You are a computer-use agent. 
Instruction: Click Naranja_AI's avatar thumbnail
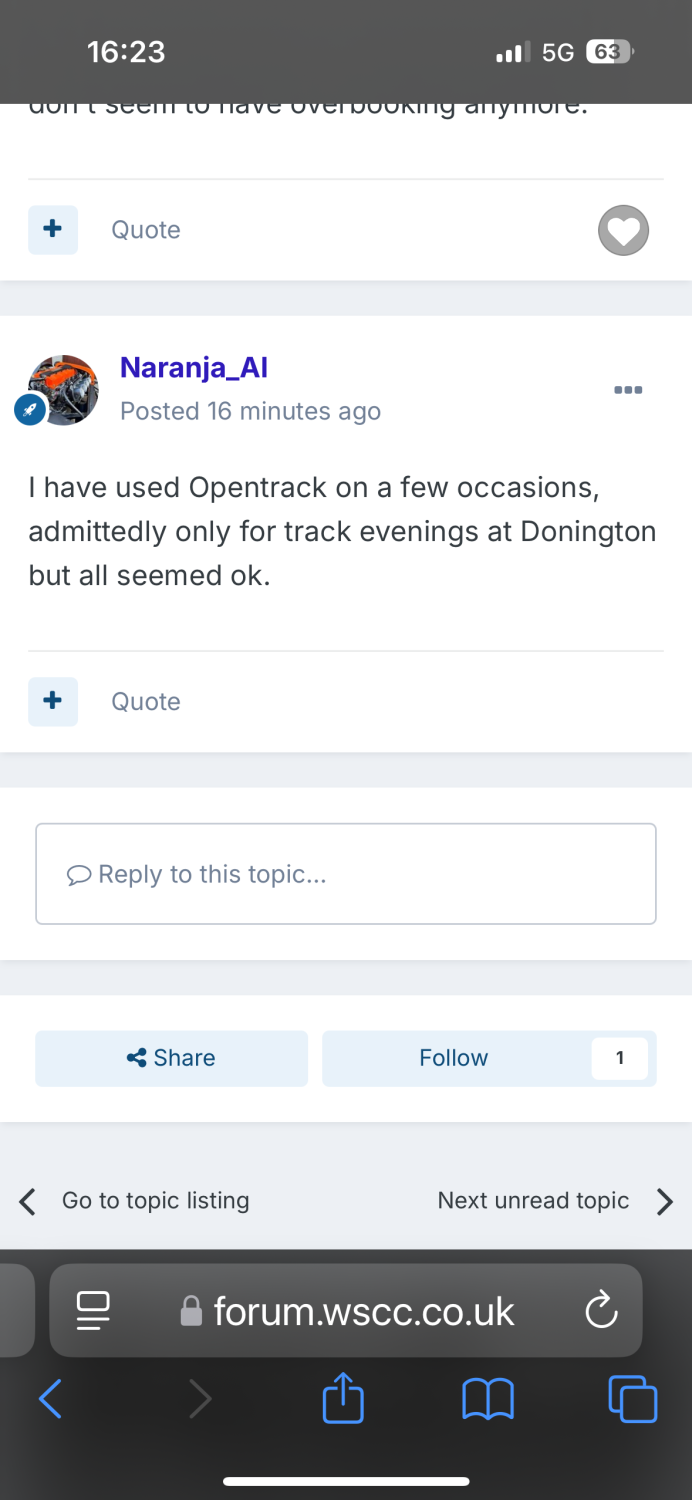64,389
